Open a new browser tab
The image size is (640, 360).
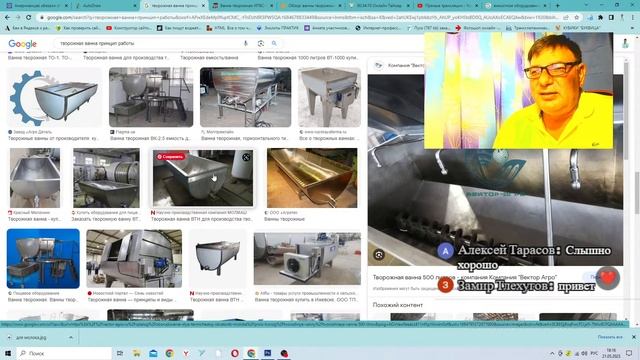point(558,6)
